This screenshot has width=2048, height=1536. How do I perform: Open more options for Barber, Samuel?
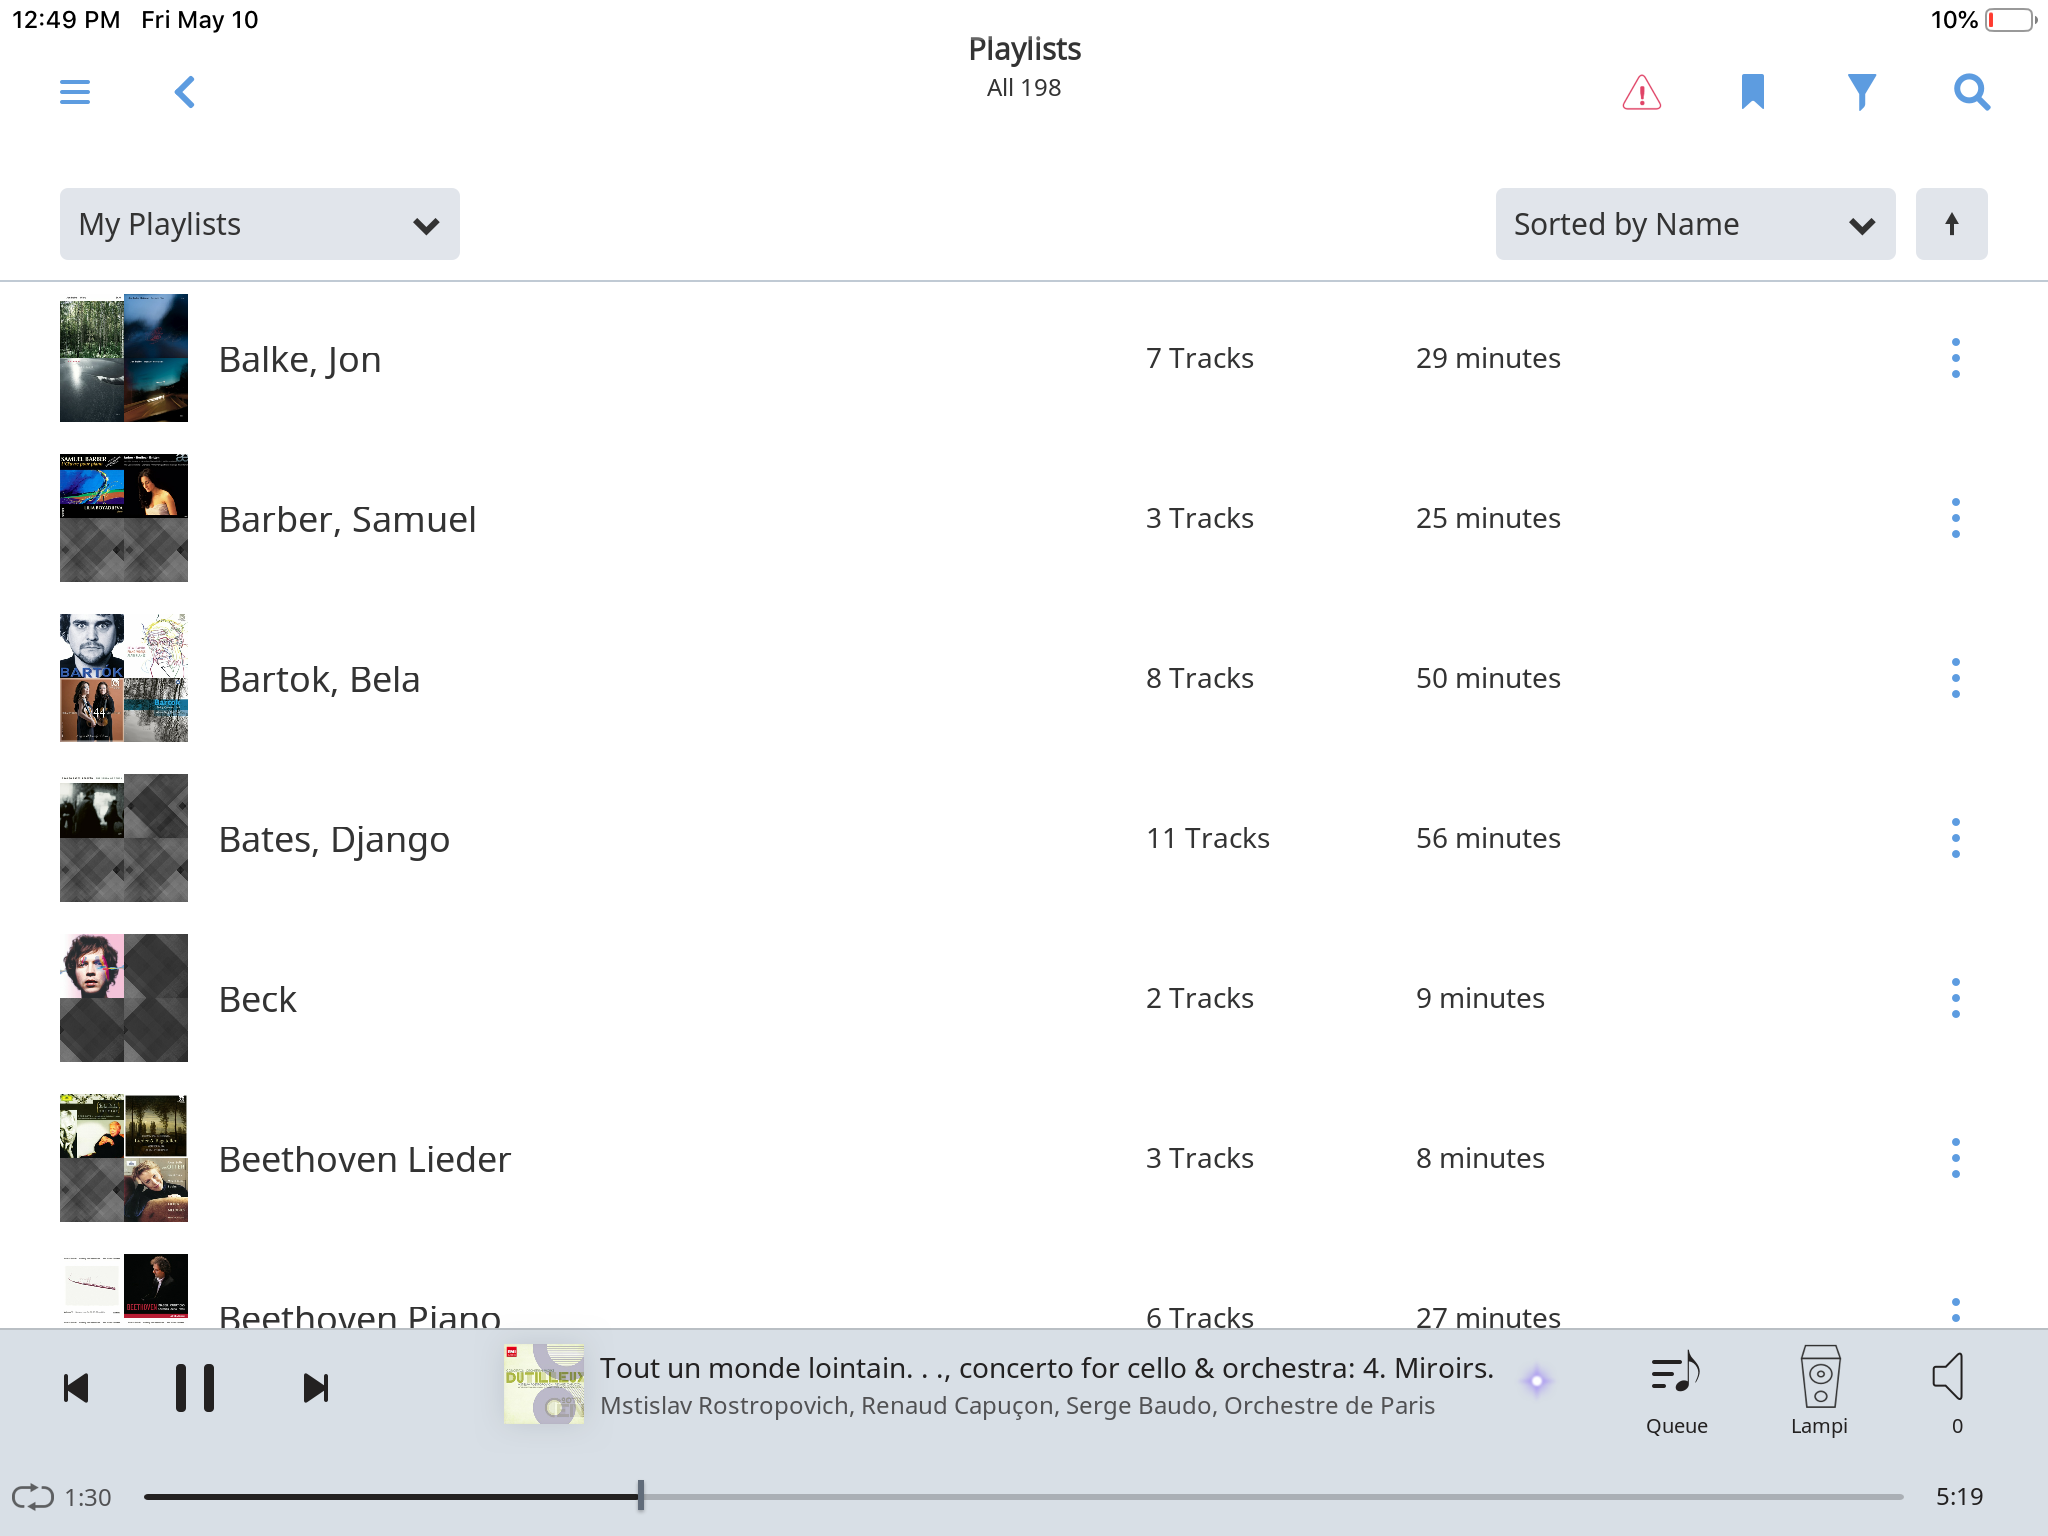tap(1955, 518)
